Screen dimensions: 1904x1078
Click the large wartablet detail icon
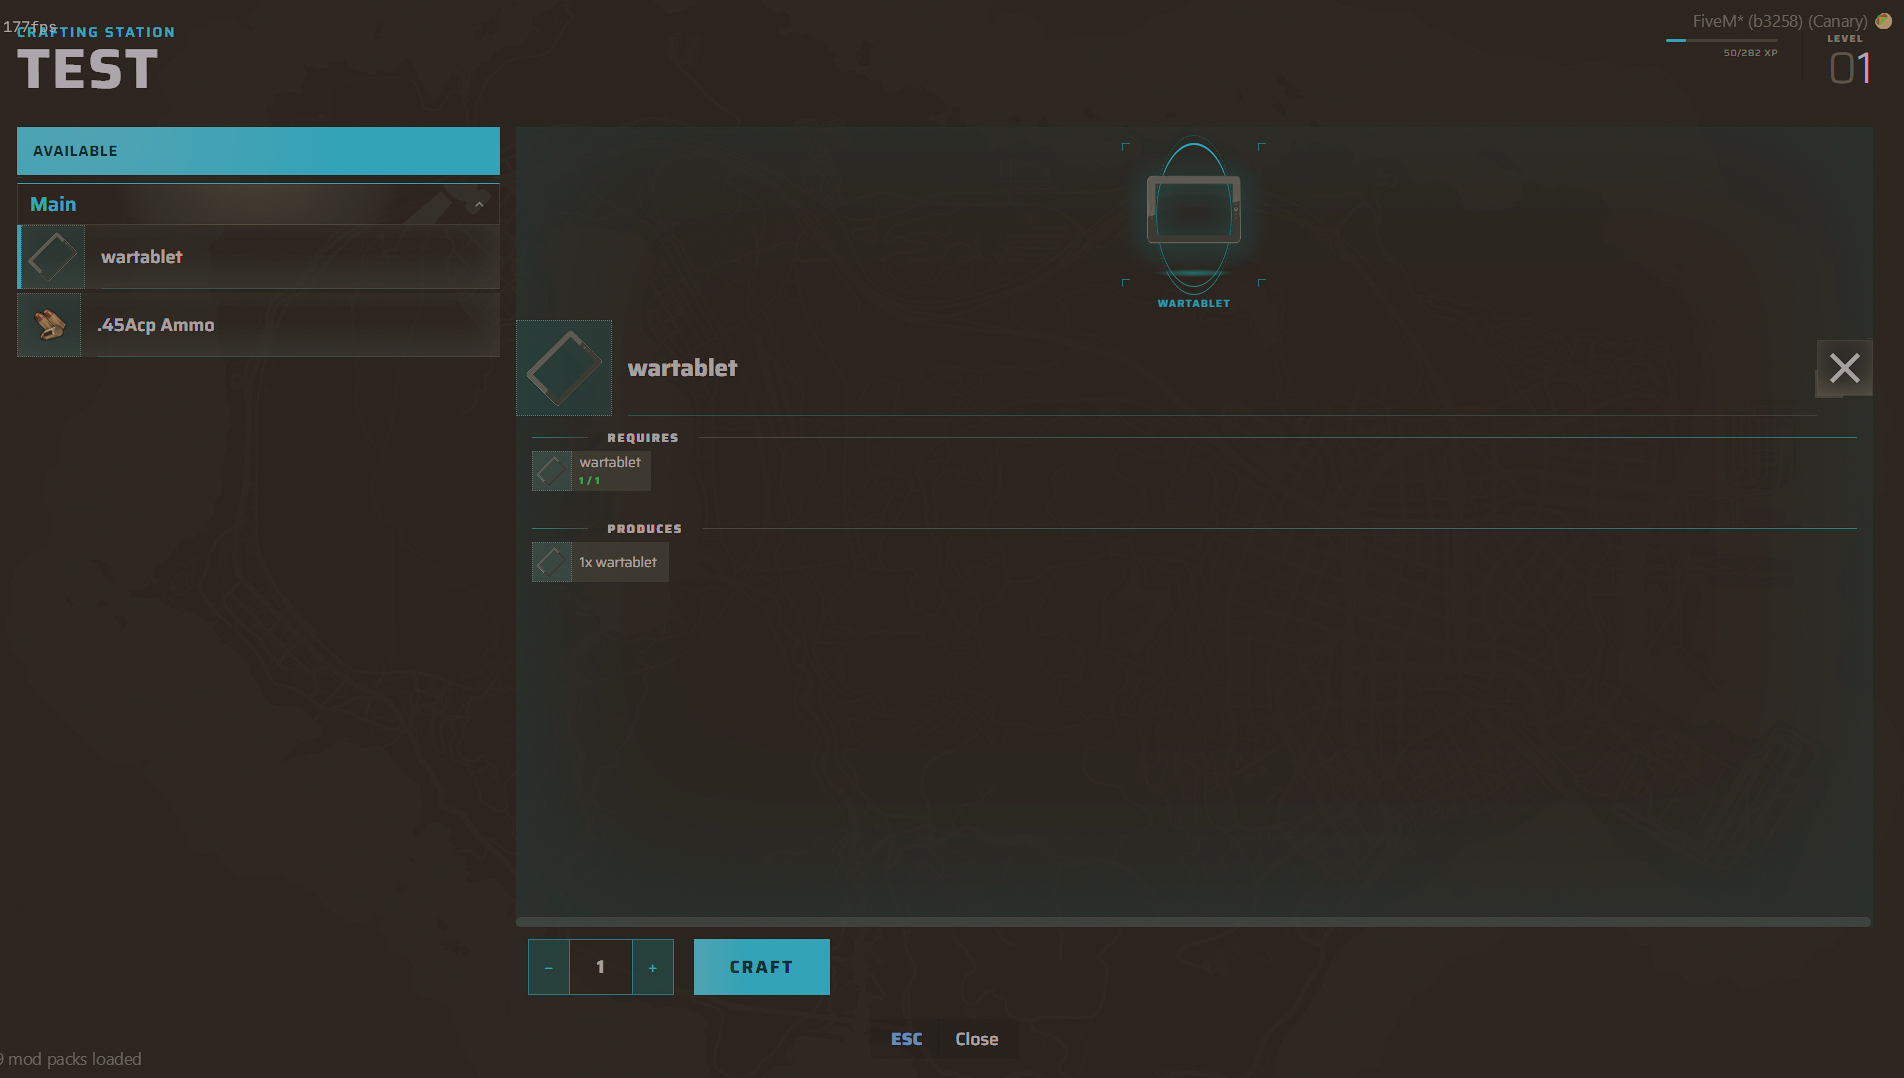coord(564,368)
